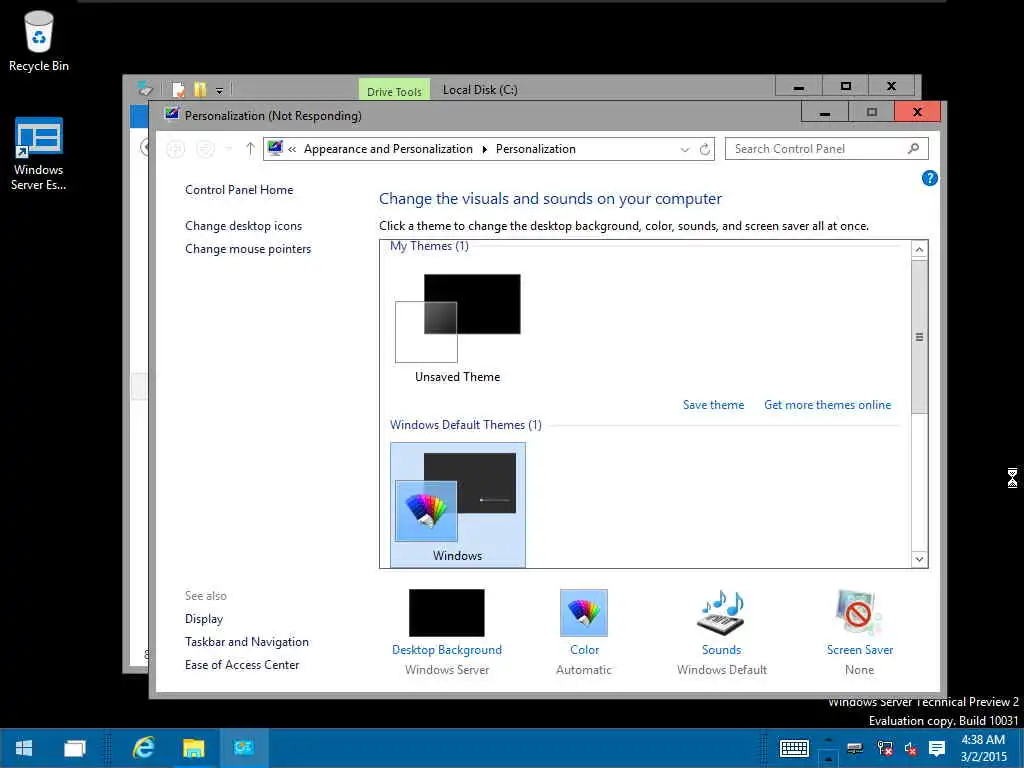This screenshot has height=768, width=1024.
Task: Expand the arrow after Appearance and Personalization
Action: (485, 150)
